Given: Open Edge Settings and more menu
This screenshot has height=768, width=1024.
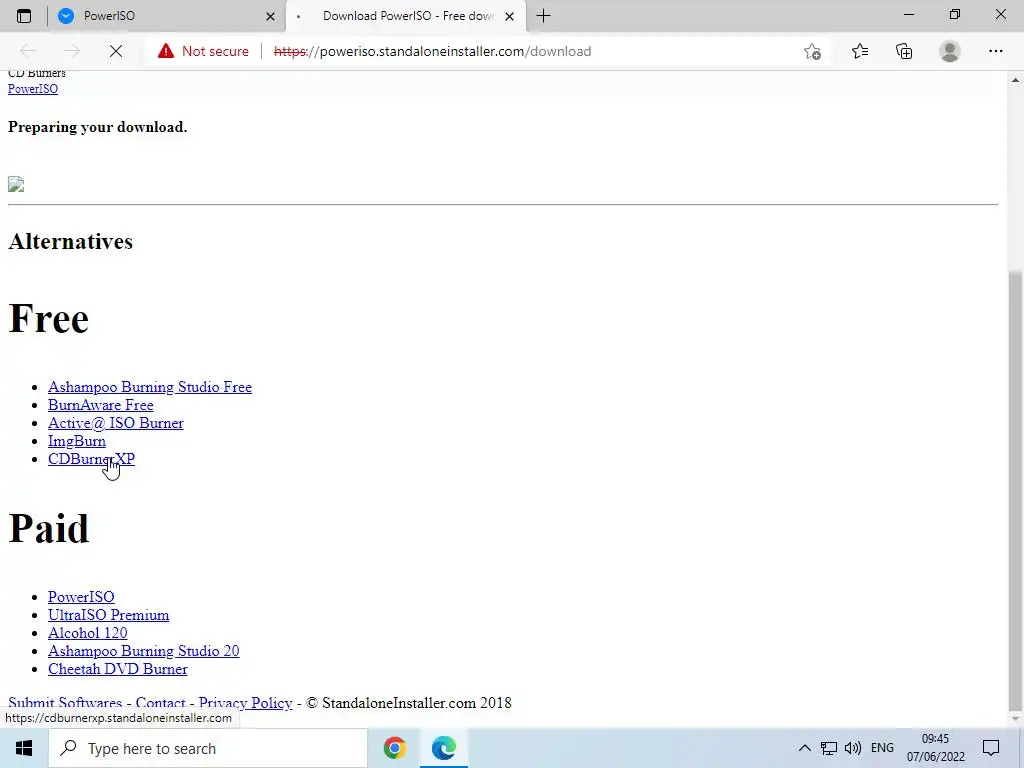Looking at the screenshot, I should pos(995,51).
